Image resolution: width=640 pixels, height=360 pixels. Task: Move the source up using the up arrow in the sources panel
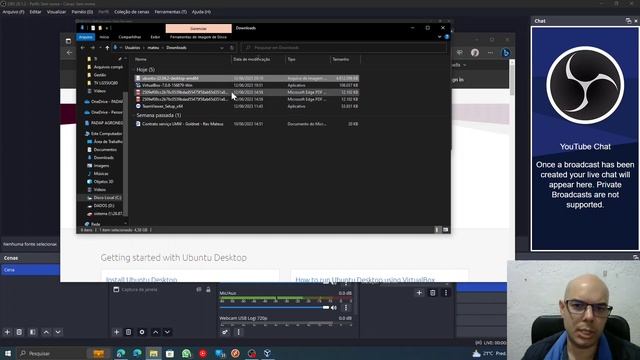(x=156, y=332)
